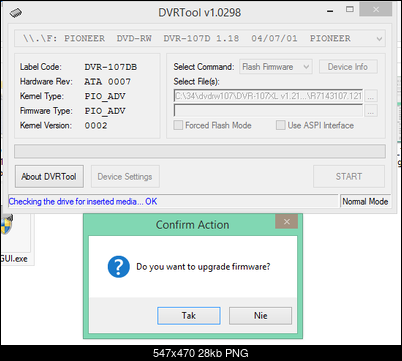
Task: Click the Confirm Action dialog title
Action: [193, 225]
